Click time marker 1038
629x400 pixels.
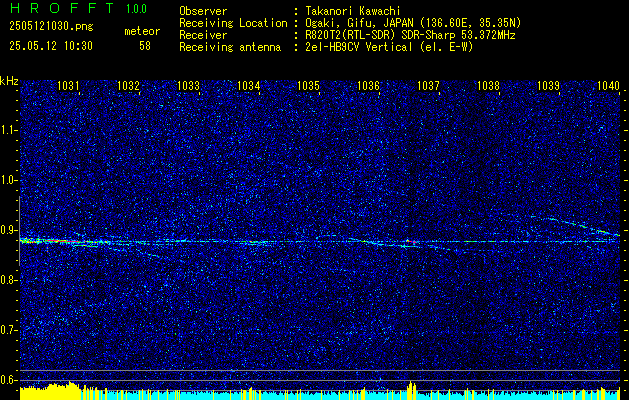pos(488,85)
